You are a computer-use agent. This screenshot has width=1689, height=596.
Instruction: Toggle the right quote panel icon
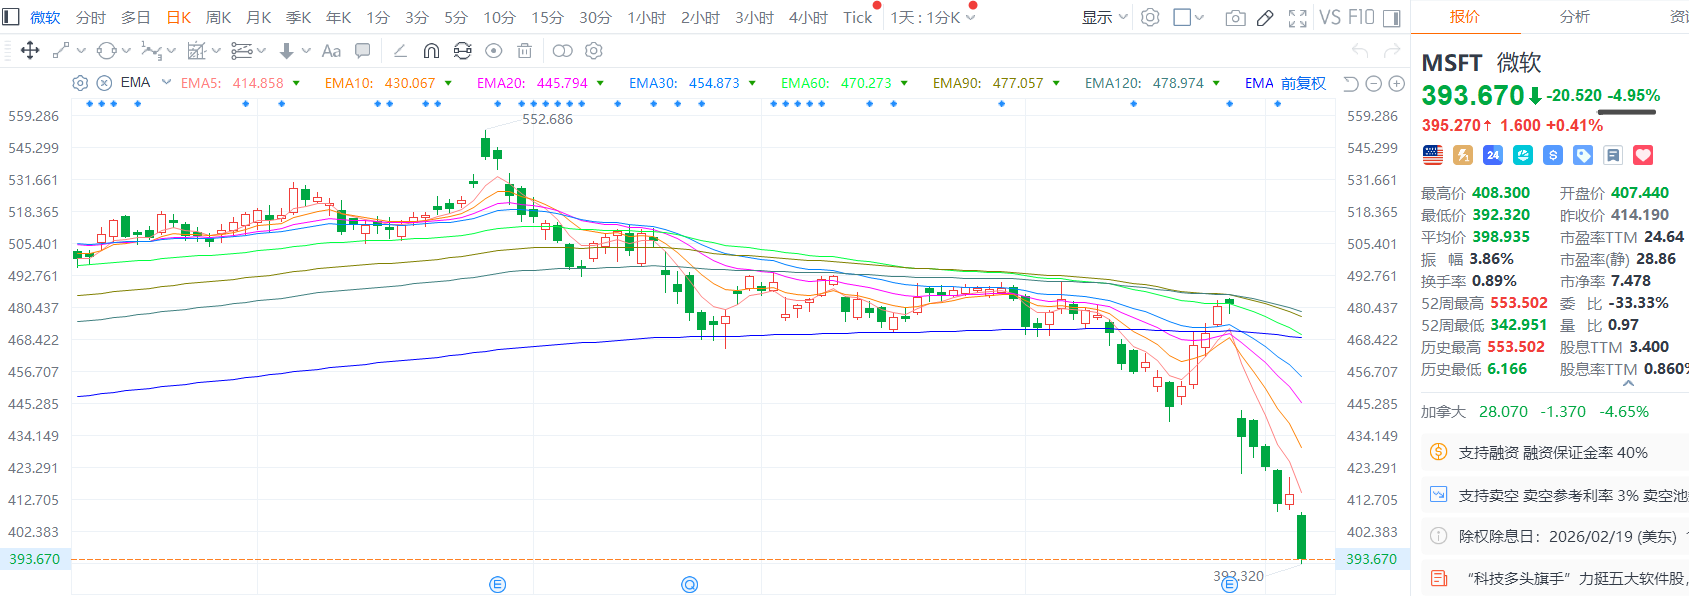tap(1392, 18)
